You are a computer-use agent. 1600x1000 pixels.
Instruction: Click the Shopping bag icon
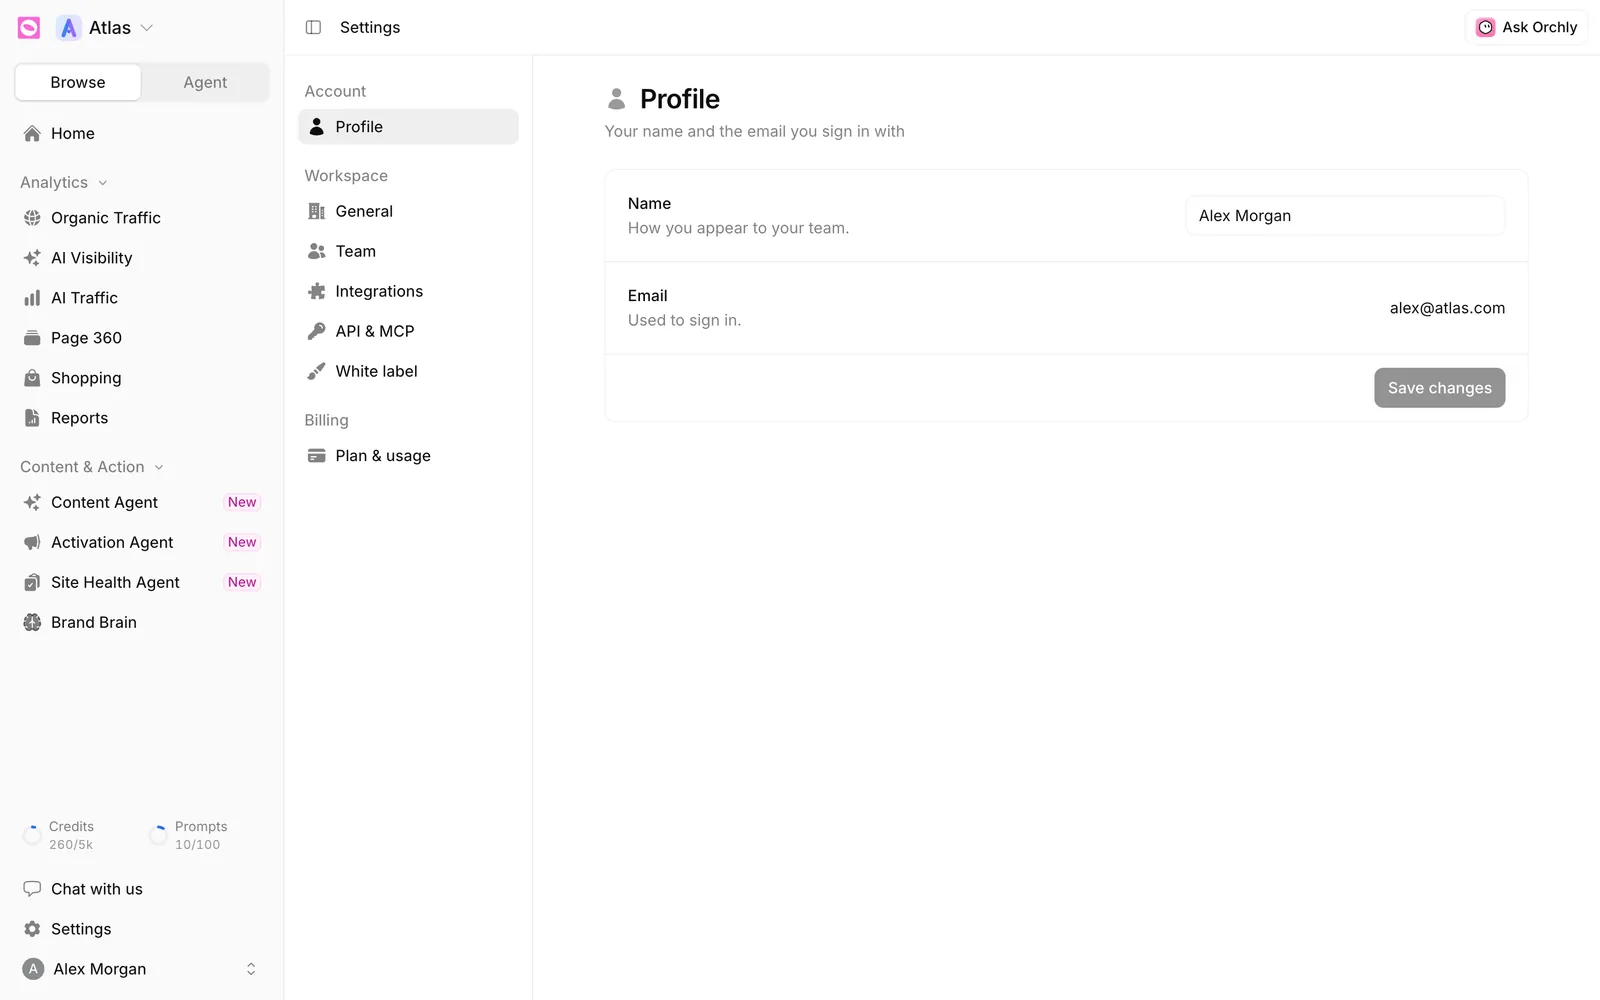pyautogui.click(x=32, y=378)
